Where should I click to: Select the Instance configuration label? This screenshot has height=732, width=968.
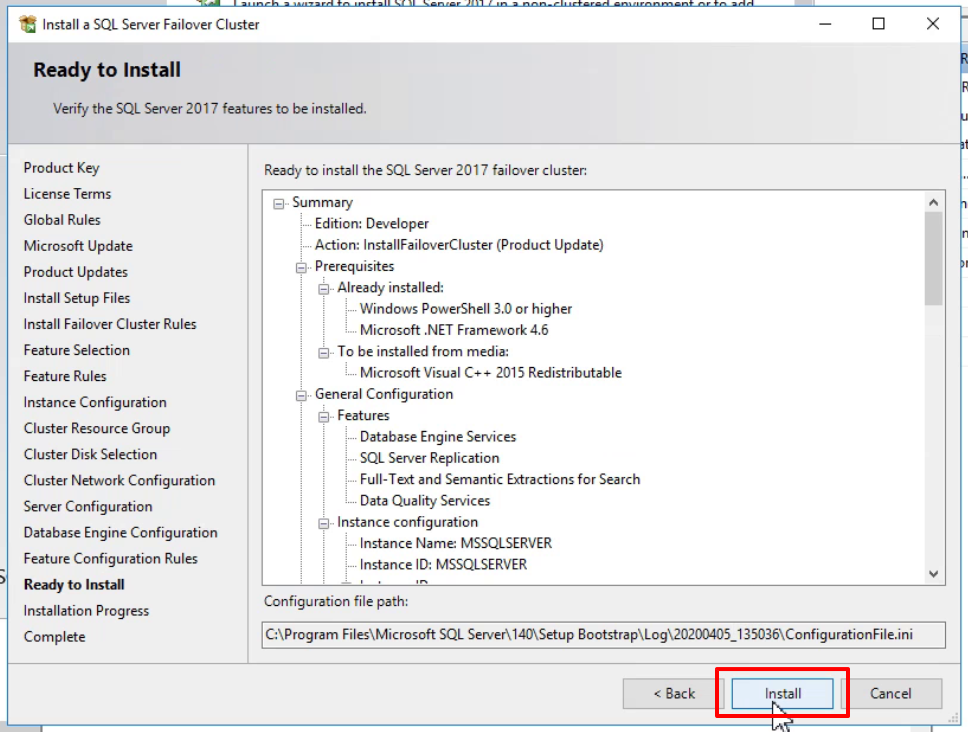point(407,522)
